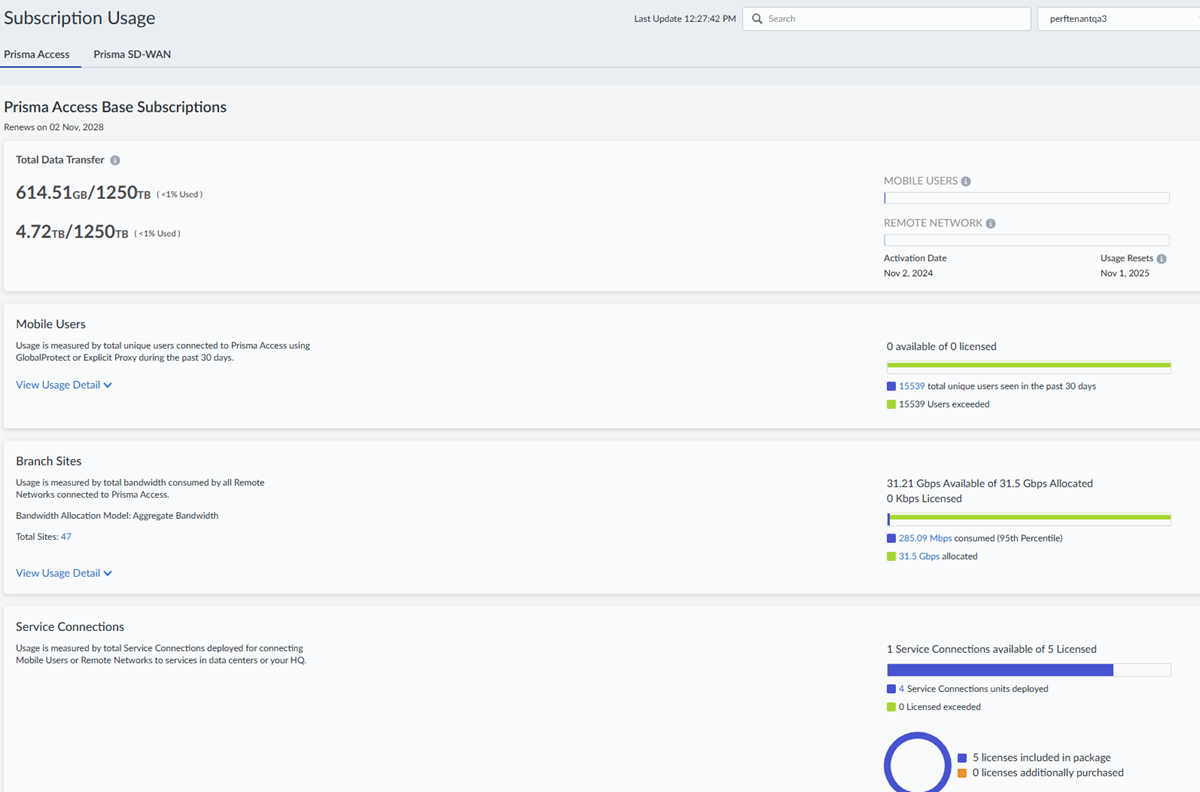Click the 4 Service Connections units deployed link

click(901, 689)
